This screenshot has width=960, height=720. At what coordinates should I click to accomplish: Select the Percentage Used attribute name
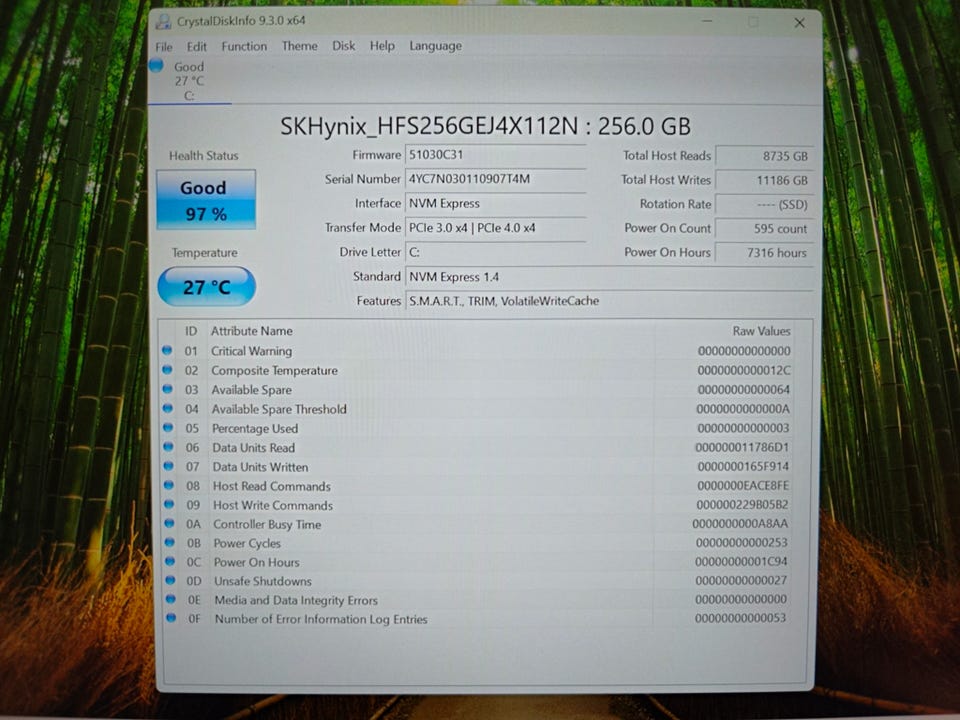click(x=255, y=429)
